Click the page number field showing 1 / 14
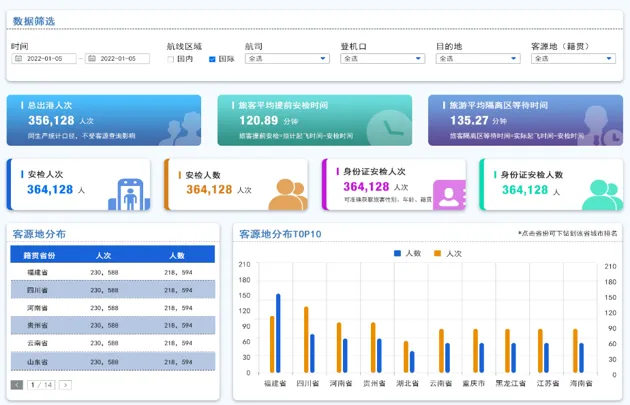This screenshot has height=405, width=630. 41,385
